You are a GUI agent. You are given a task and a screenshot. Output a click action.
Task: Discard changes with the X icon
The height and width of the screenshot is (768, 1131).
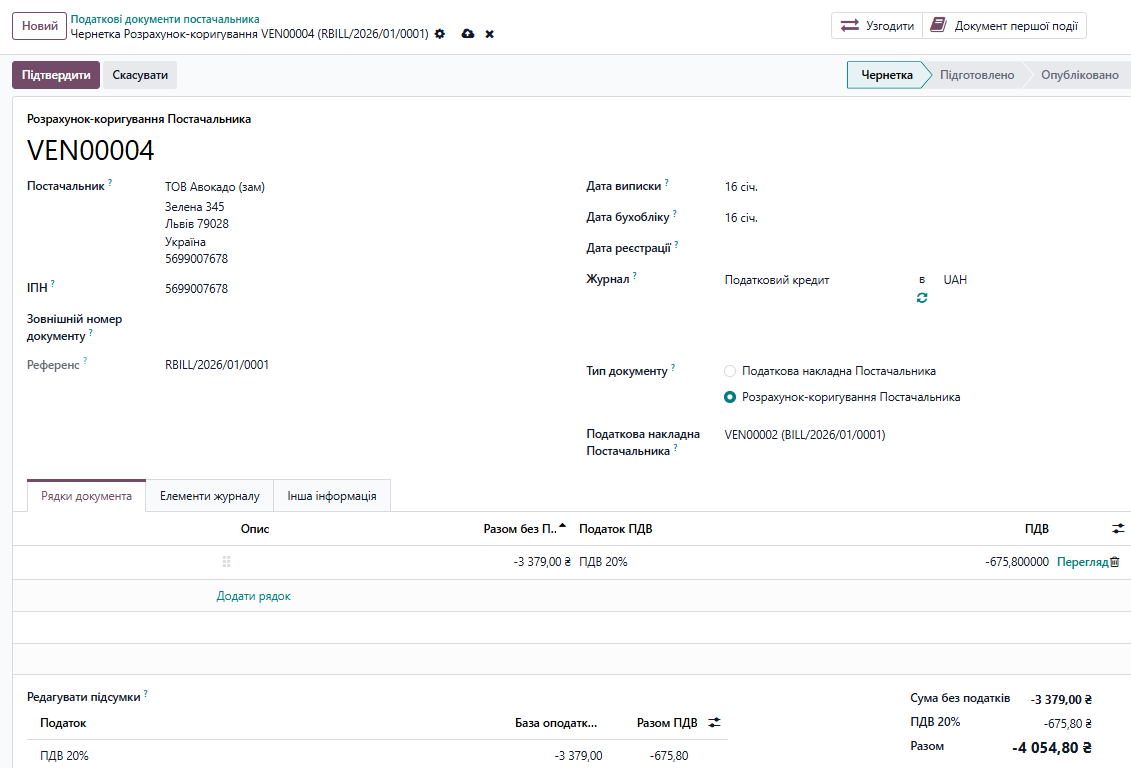(490, 34)
